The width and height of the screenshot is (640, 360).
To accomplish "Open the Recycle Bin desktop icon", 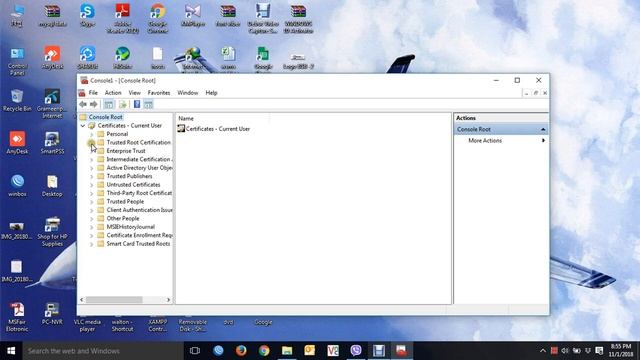I will tap(17, 100).
